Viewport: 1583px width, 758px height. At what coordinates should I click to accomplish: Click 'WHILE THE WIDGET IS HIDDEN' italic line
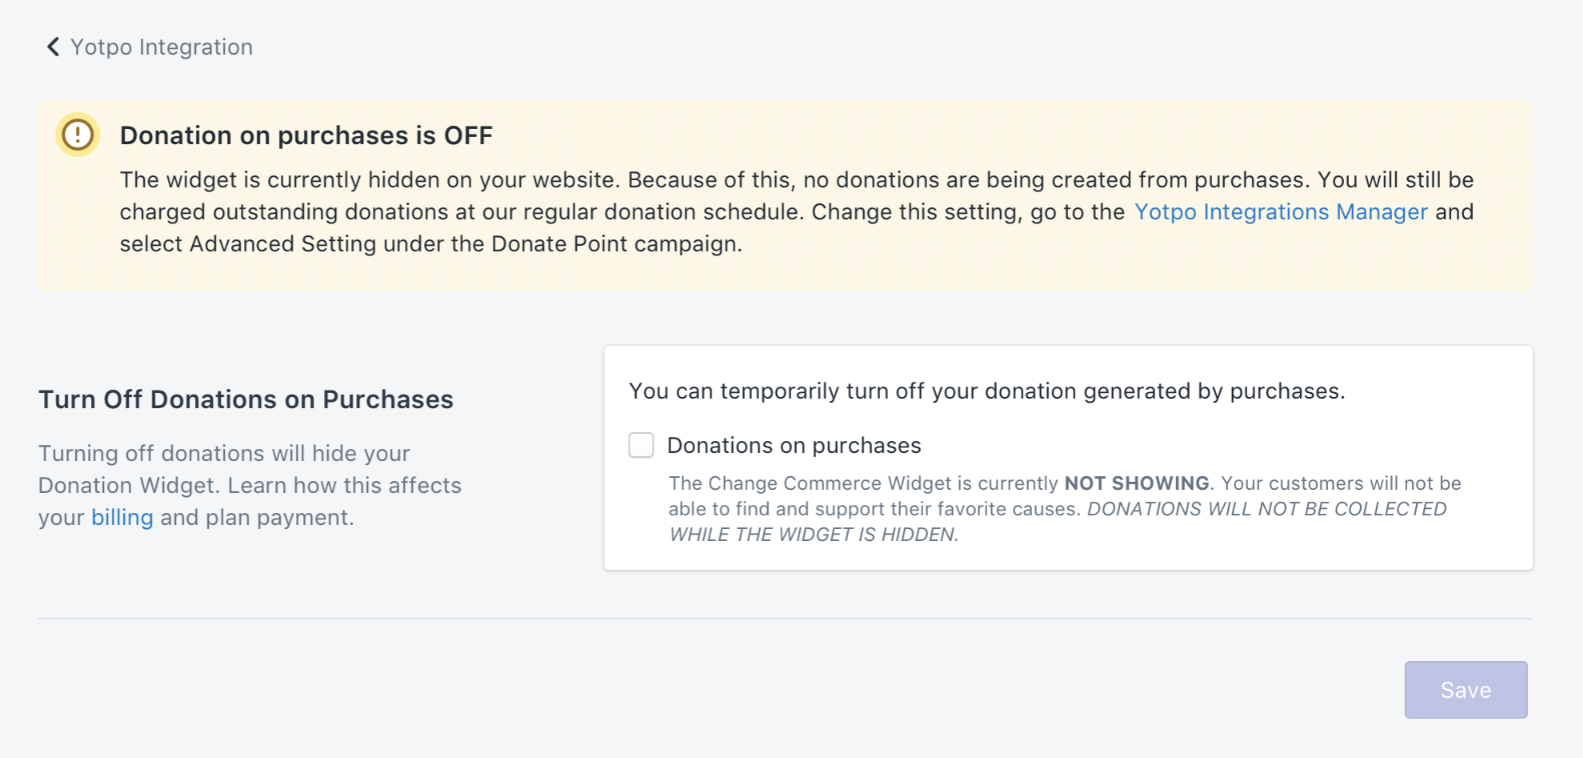tap(814, 535)
